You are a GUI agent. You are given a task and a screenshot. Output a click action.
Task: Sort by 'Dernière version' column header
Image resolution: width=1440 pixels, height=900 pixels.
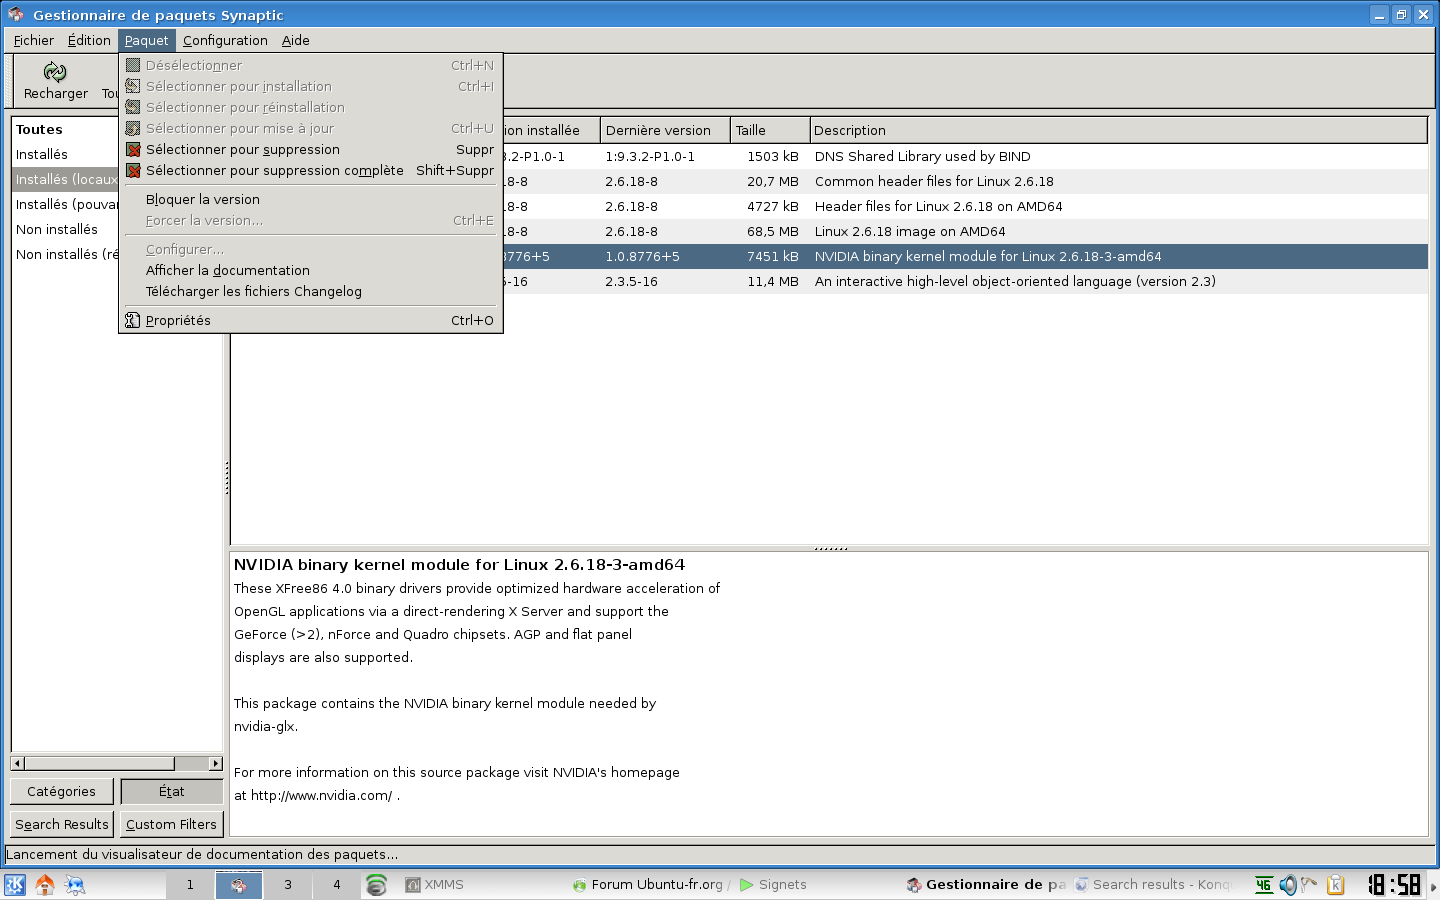point(665,130)
